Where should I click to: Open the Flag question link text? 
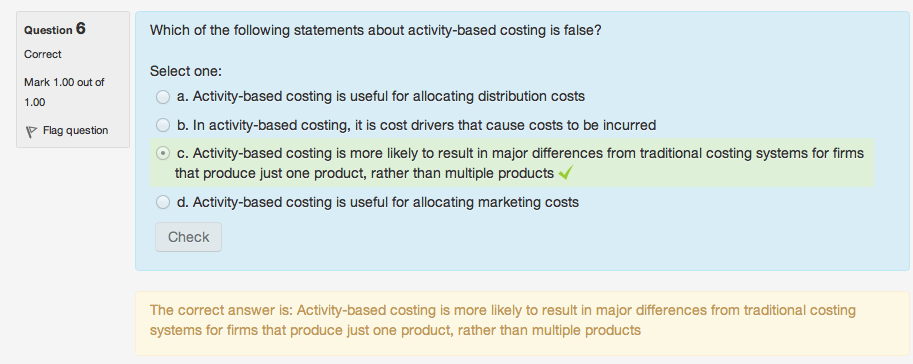click(76, 130)
